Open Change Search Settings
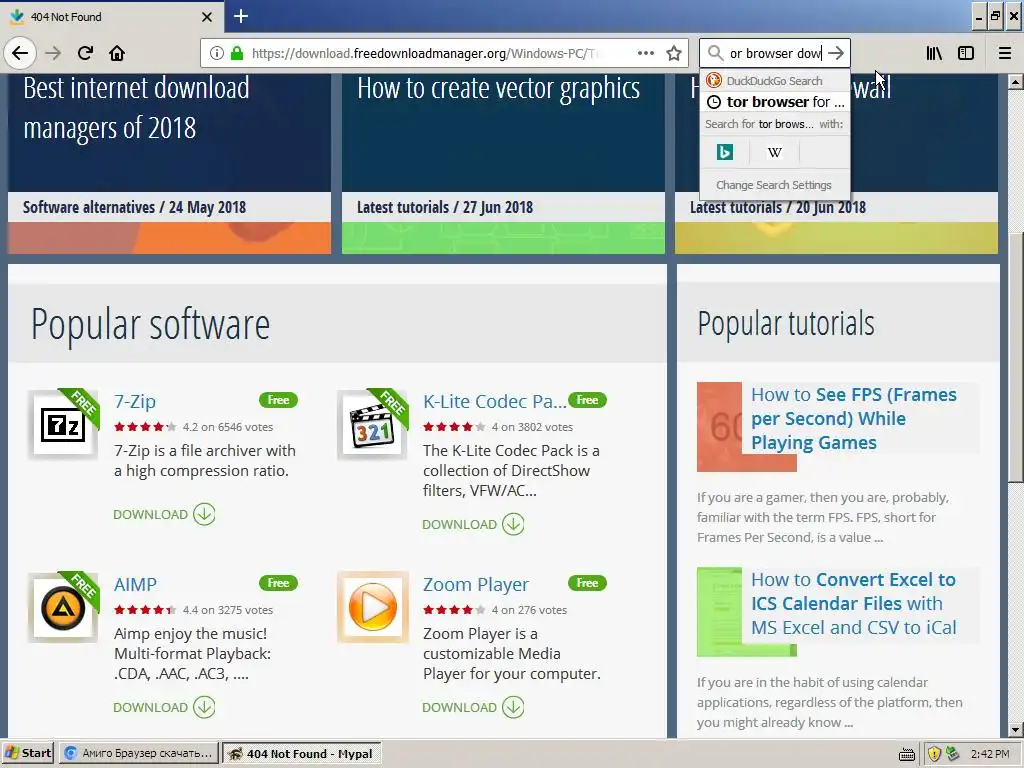Screen dimensions: 1024x768 [774, 185]
